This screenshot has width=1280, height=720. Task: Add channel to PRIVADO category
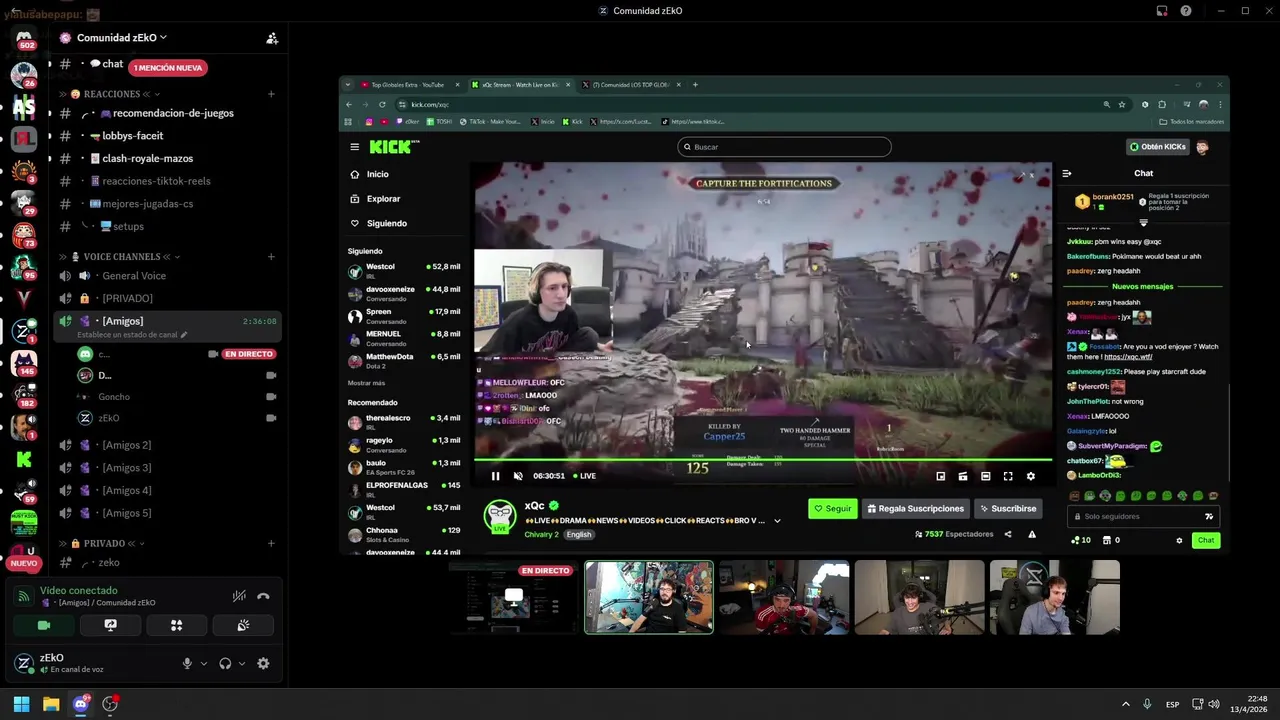[271, 544]
